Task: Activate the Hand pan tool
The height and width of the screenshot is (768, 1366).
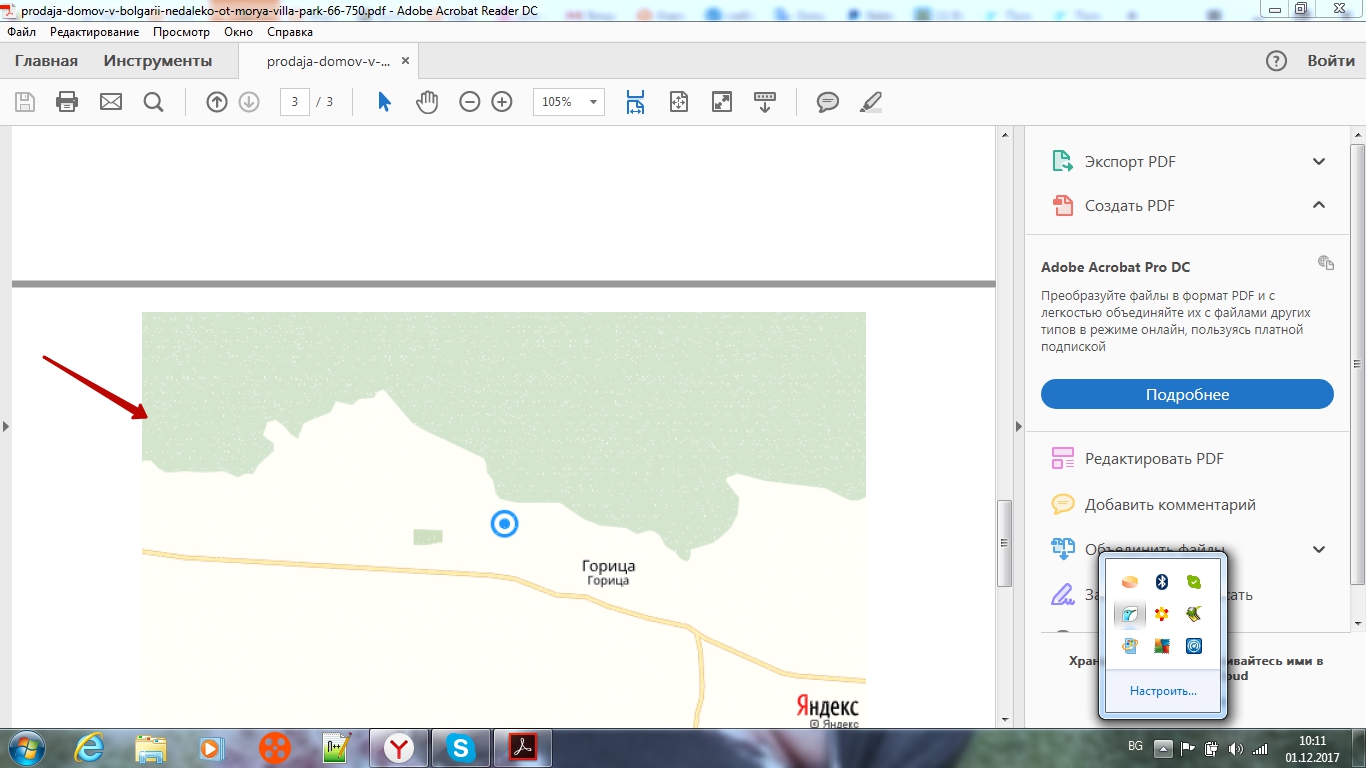Action: click(x=427, y=101)
